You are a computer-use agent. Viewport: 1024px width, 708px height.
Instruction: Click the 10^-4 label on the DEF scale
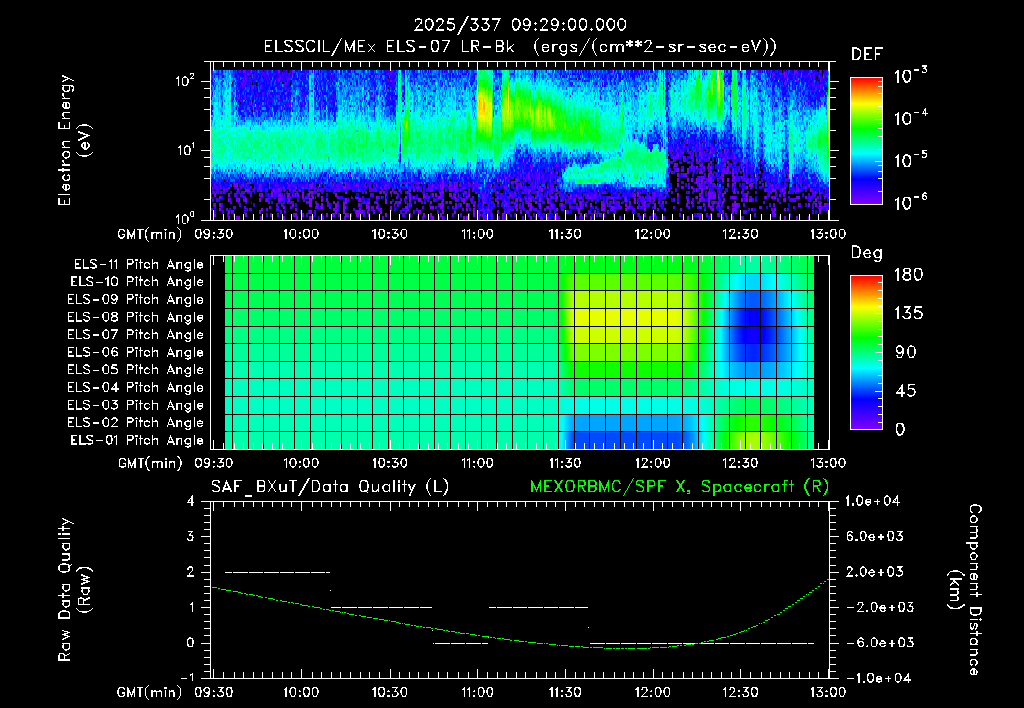[910, 118]
